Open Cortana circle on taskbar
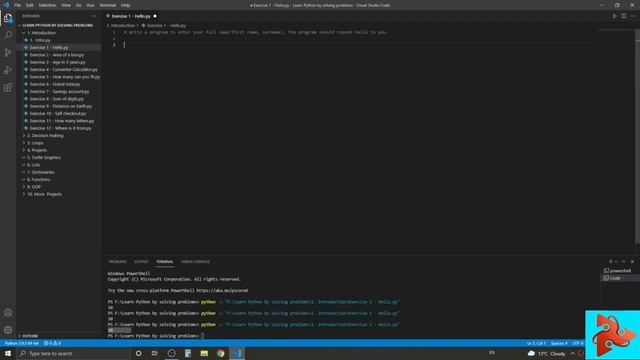 pos(139,353)
